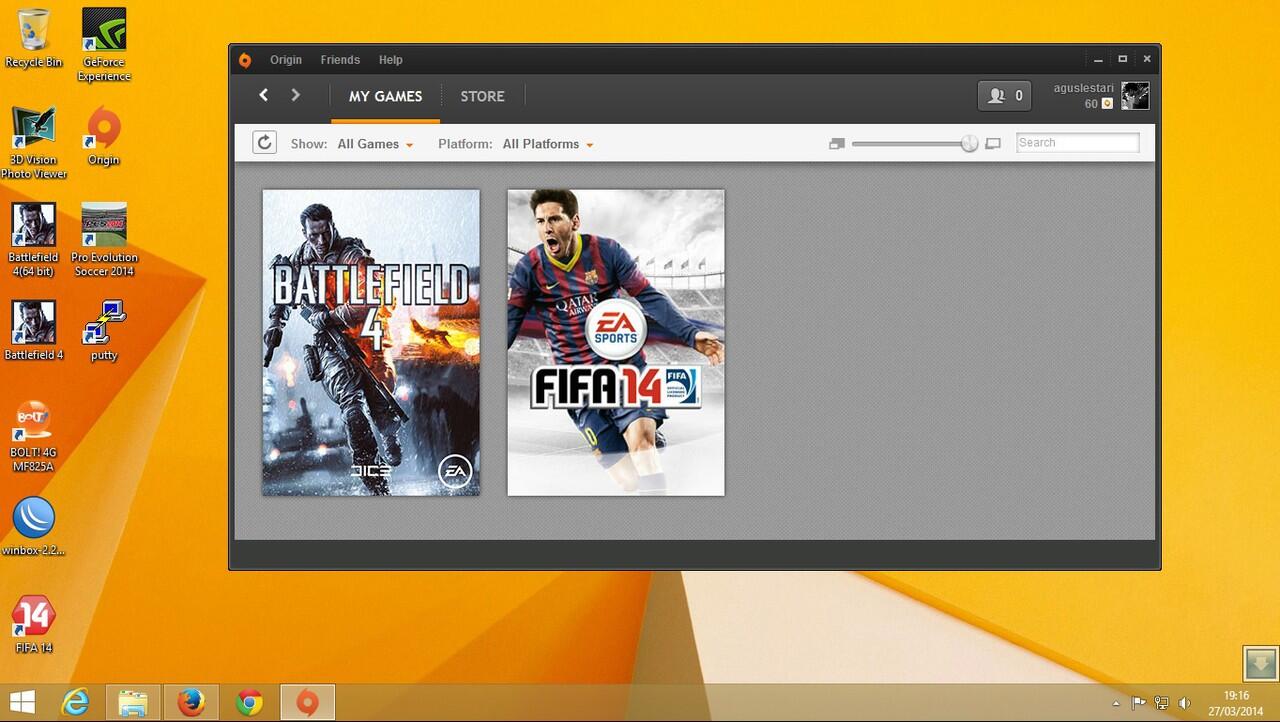
Task: Open File Explorer from taskbar
Action: click(x=133, y=703)
